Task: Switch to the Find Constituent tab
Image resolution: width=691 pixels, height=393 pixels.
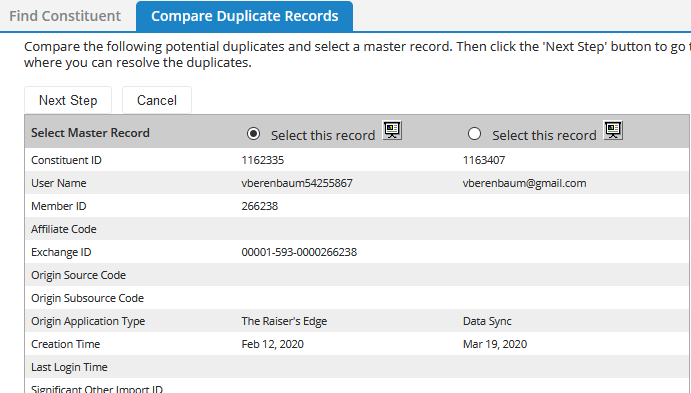Action: [x=65, y=16]
